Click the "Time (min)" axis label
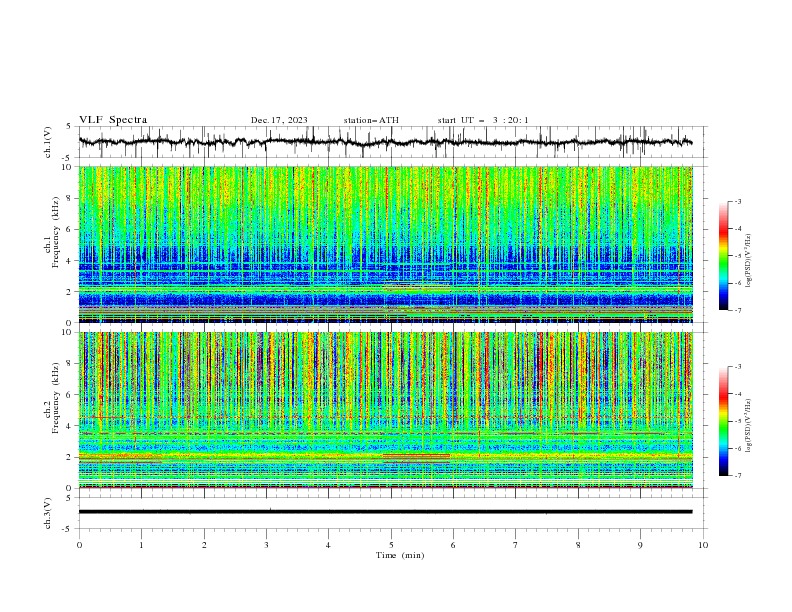The width and height of the screenshot is (792, 612). [400, 555]
